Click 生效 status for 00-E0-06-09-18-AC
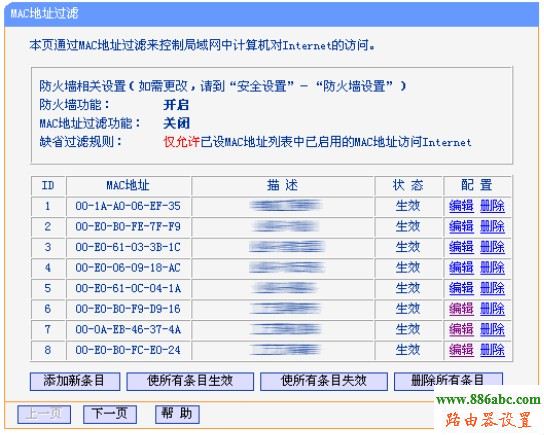This screenshot has height=435, width=544. tap(408, 267)
